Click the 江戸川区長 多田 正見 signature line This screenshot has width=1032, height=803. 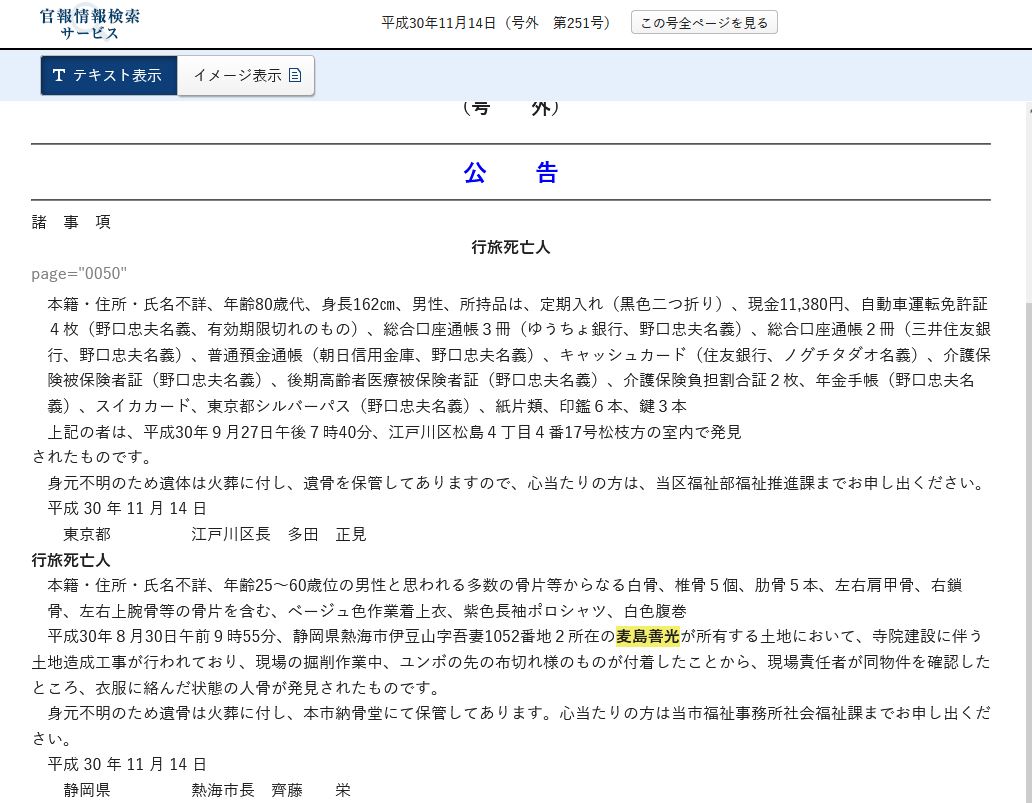[279, 534]
